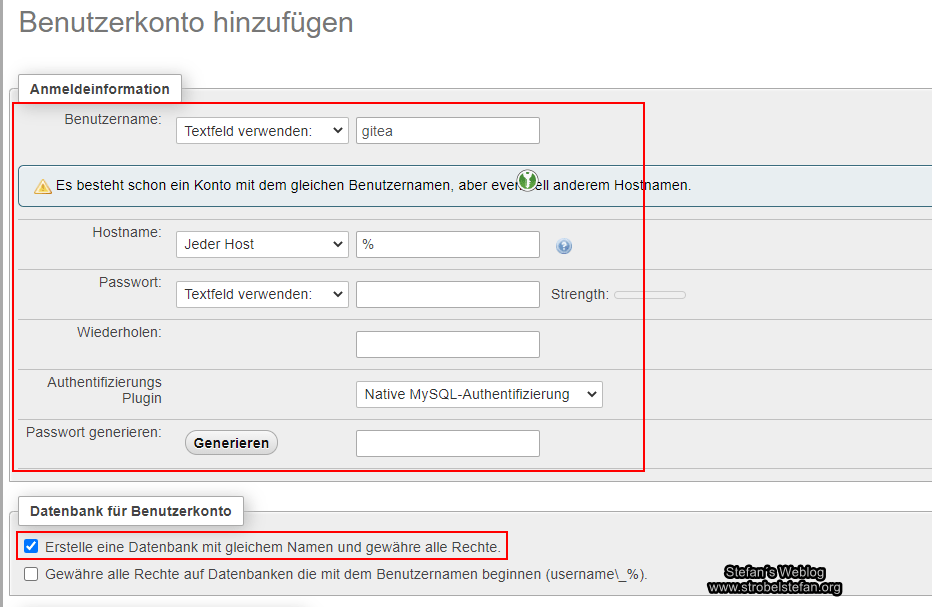This screenshot has width=932, height=607.
Task: Click the hostname field containing '%'
Action: pos(447,244)
